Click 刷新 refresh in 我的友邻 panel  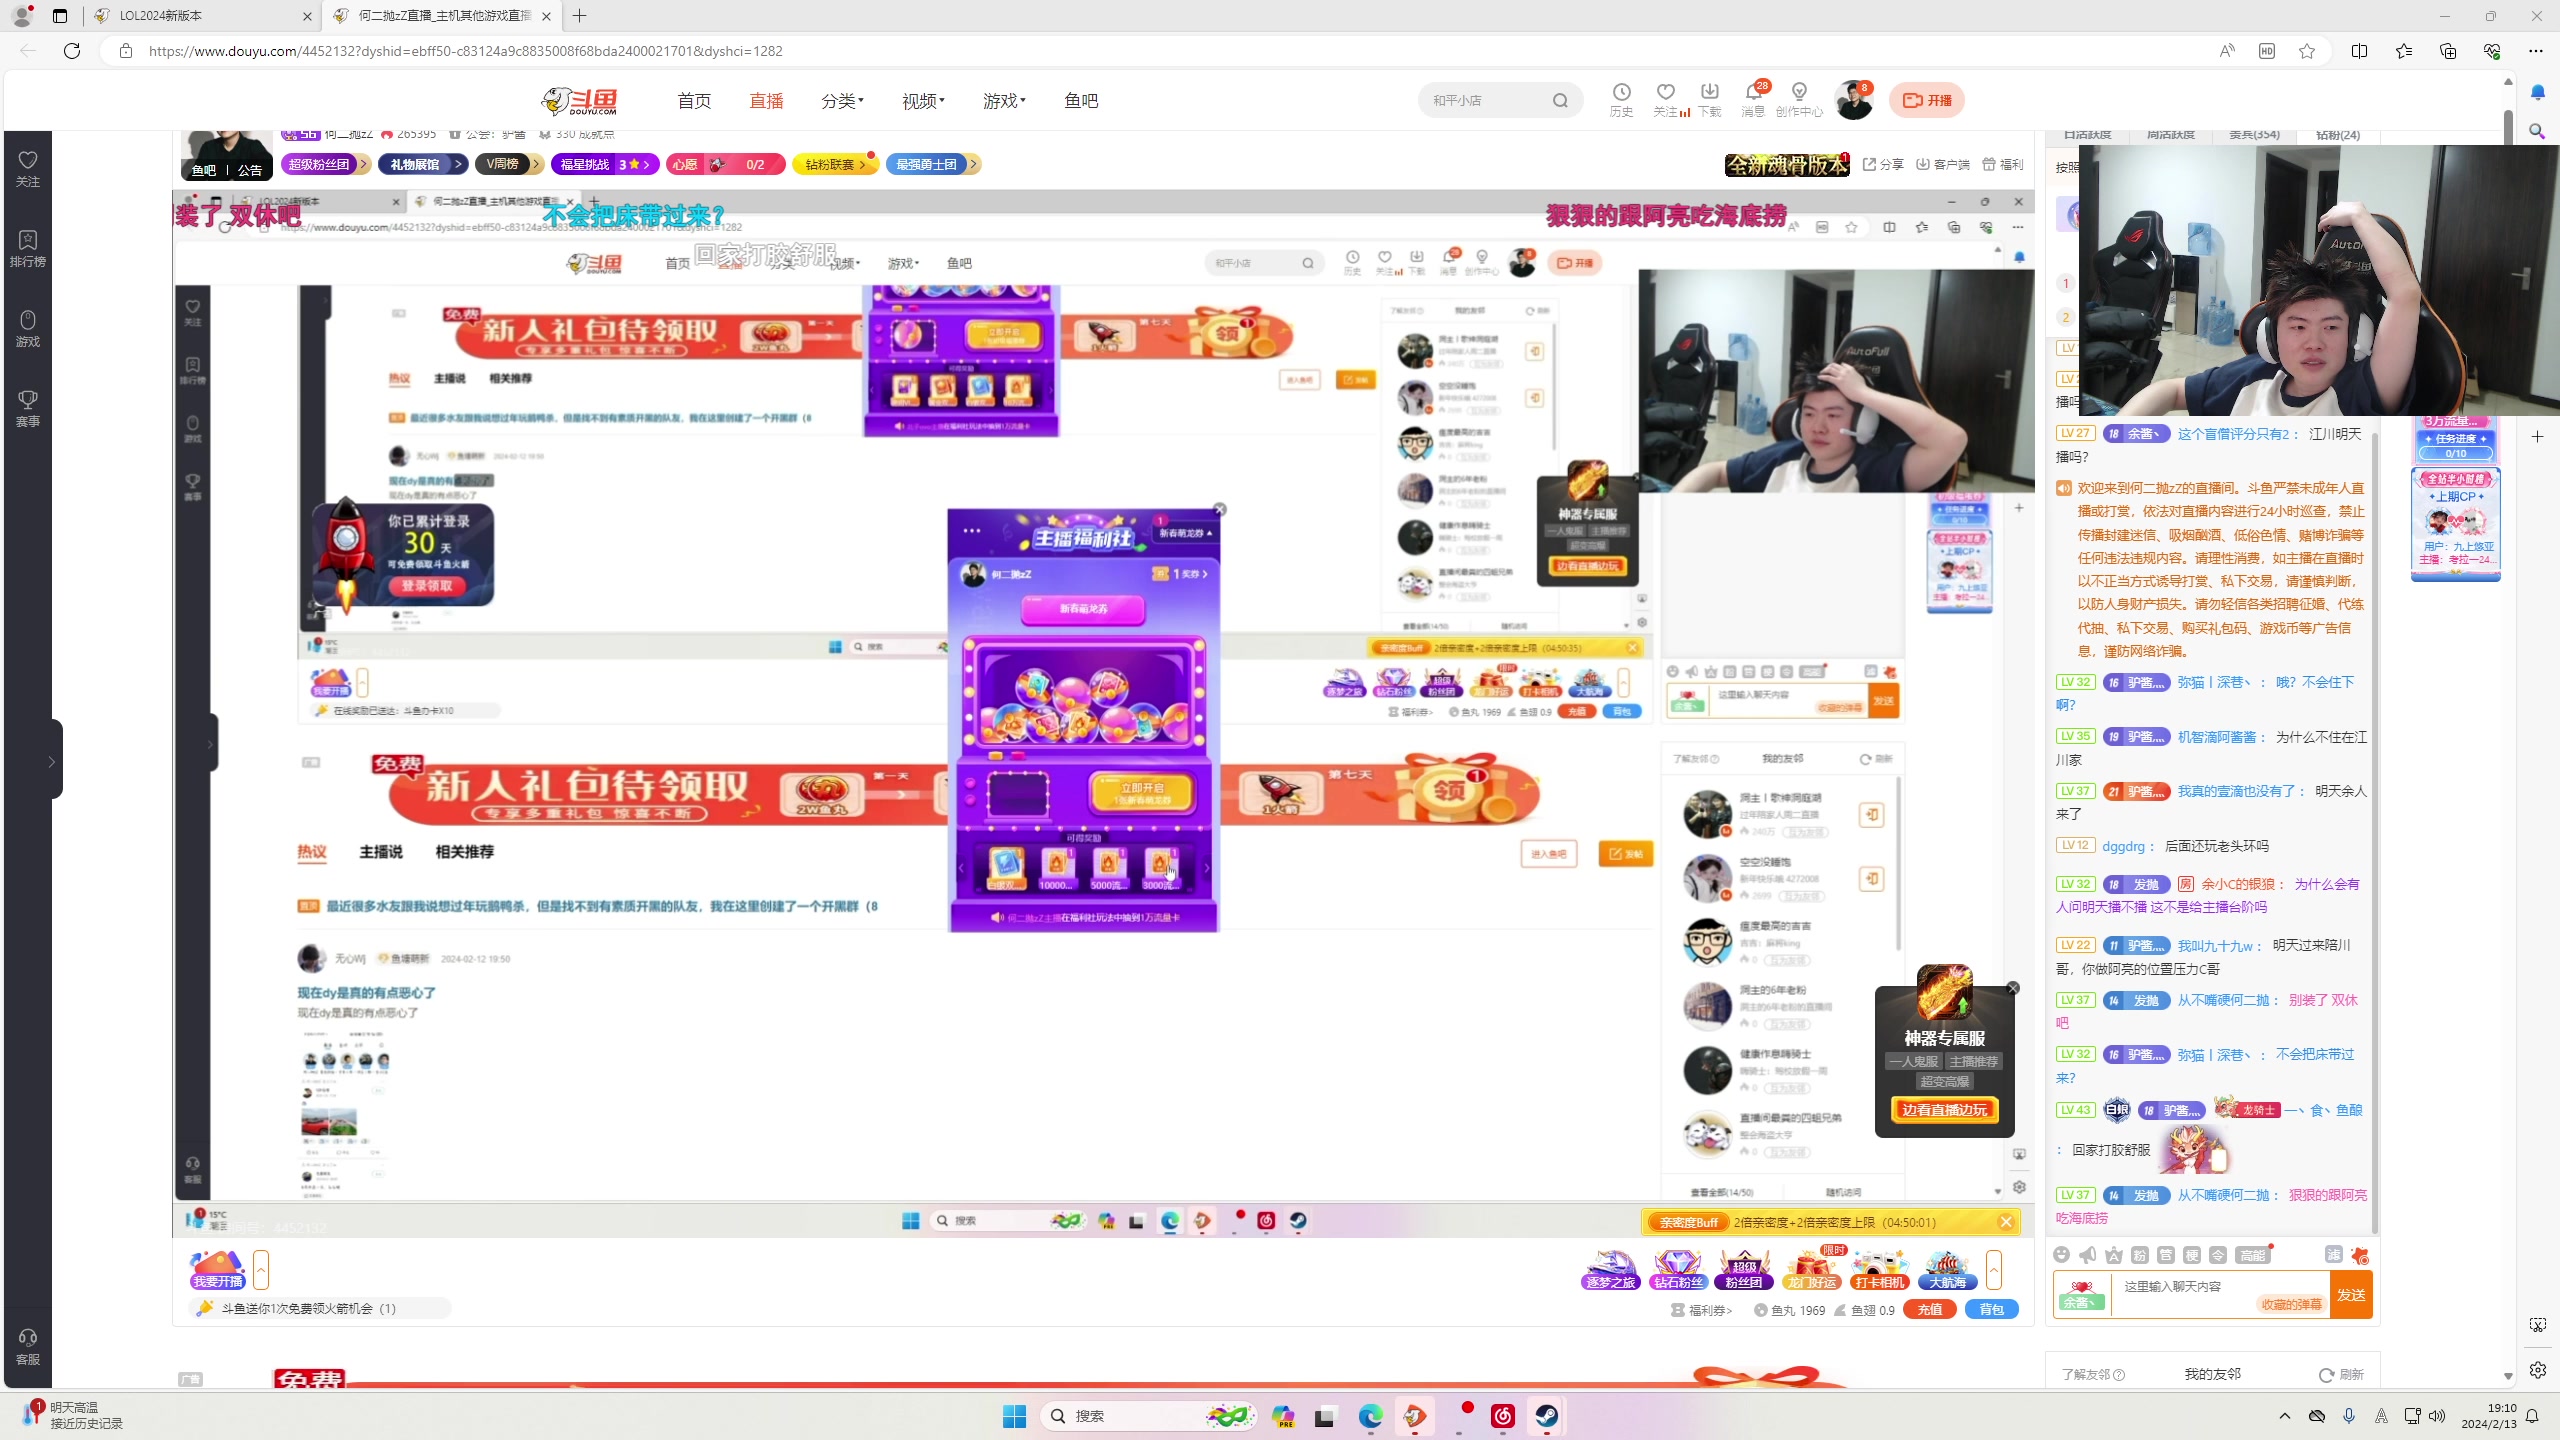pos(2342,1375)
